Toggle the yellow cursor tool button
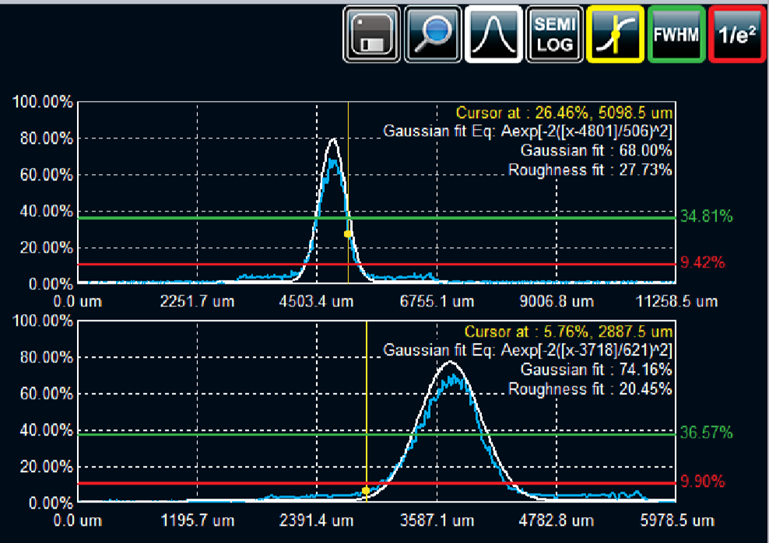Screen dimensions: 769x543 [616, 35]
